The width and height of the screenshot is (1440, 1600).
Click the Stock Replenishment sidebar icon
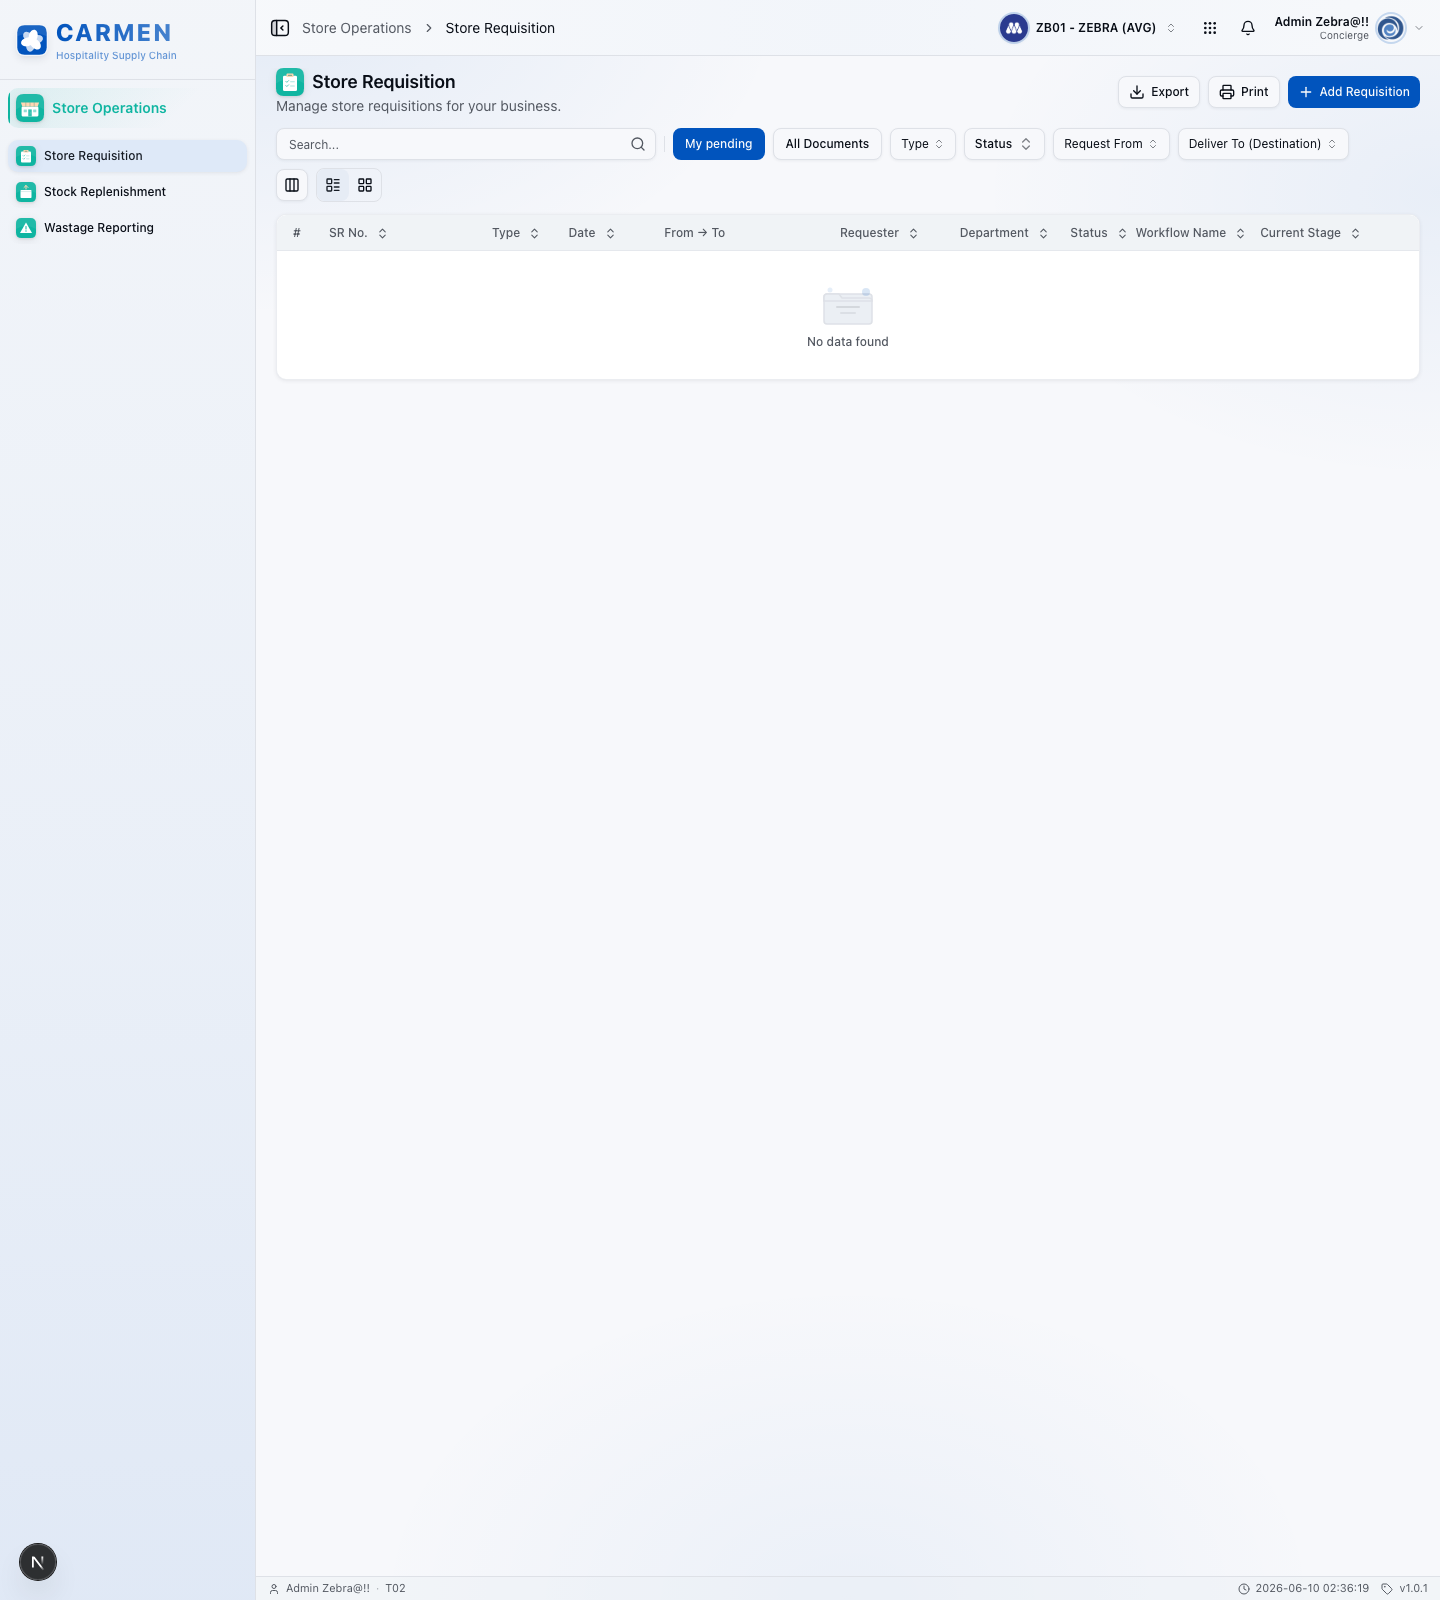click(x=26, y=192)
